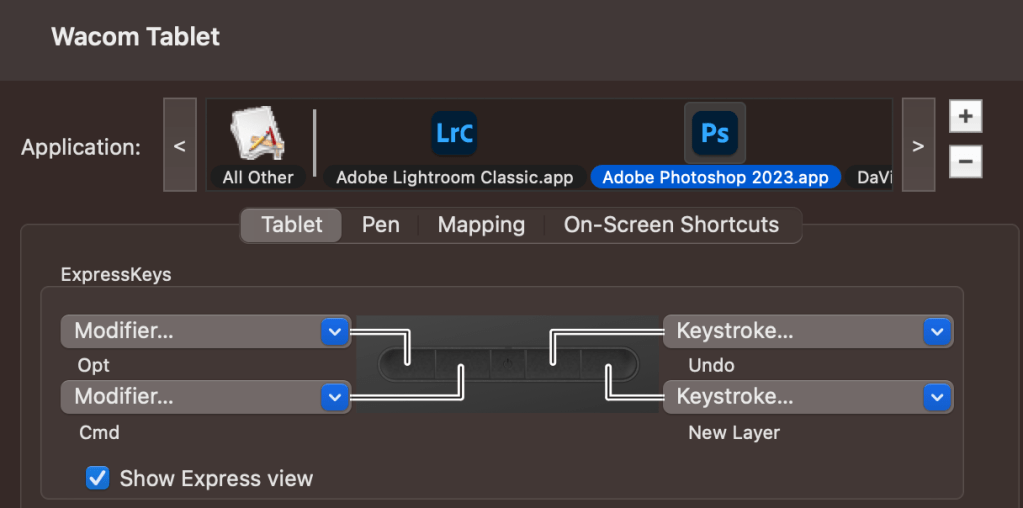
Task: Add application with the plus button
Action: pos(965,116)
